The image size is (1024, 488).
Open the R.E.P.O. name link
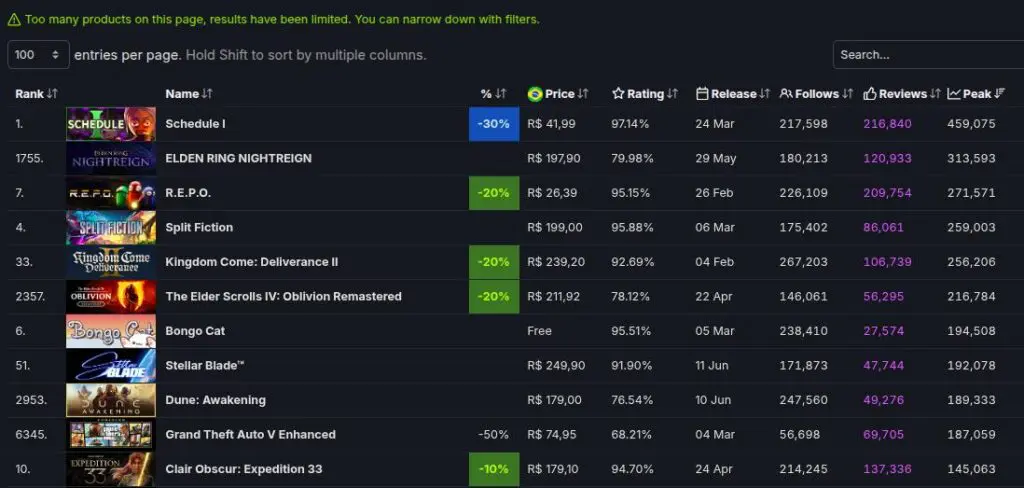pos(188,193)
